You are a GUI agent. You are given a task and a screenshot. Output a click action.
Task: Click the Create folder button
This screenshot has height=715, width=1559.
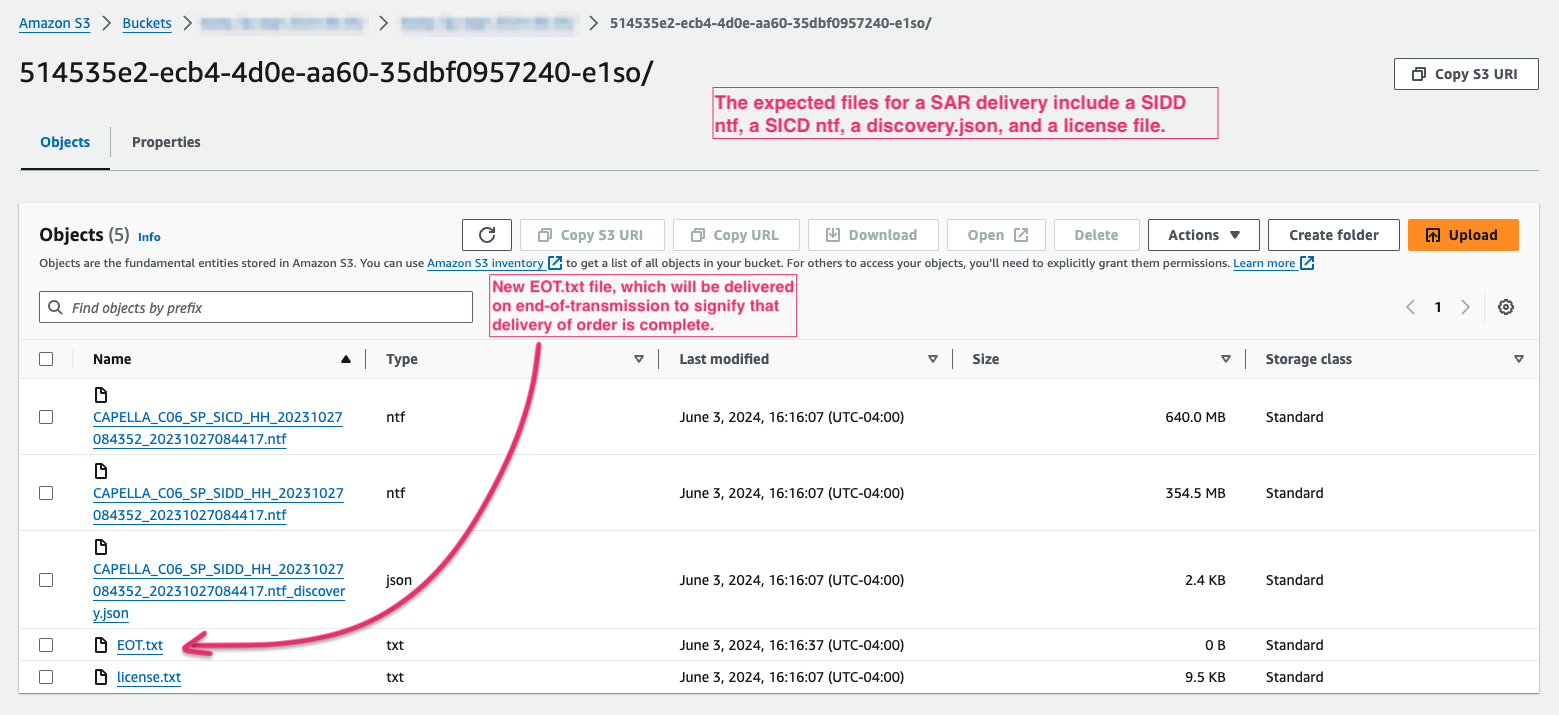[1333, 235]
